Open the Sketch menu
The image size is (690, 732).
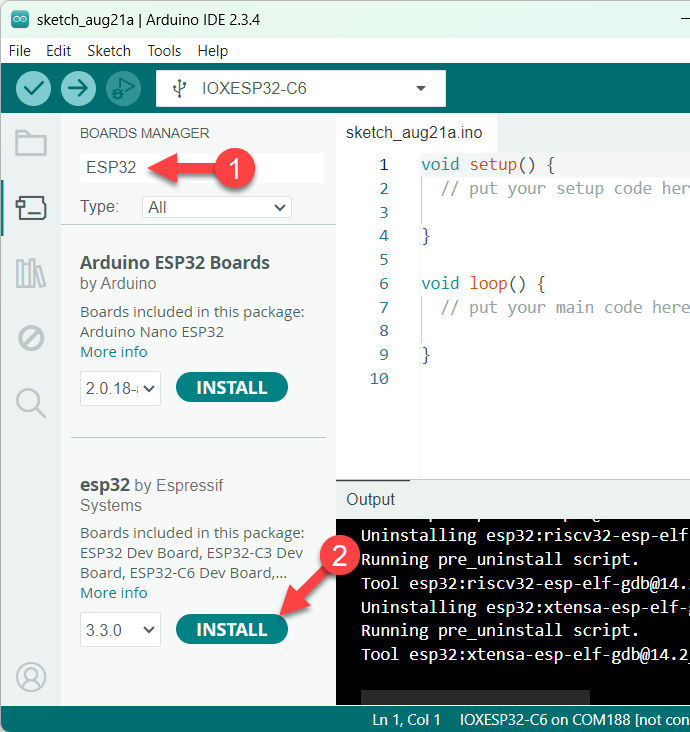(x=109, y=50)
